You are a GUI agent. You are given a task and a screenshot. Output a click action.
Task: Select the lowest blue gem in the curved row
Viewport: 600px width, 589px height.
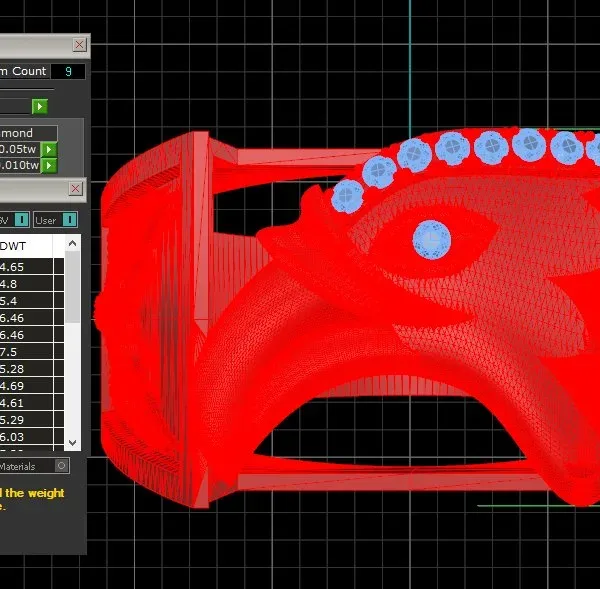347,196
